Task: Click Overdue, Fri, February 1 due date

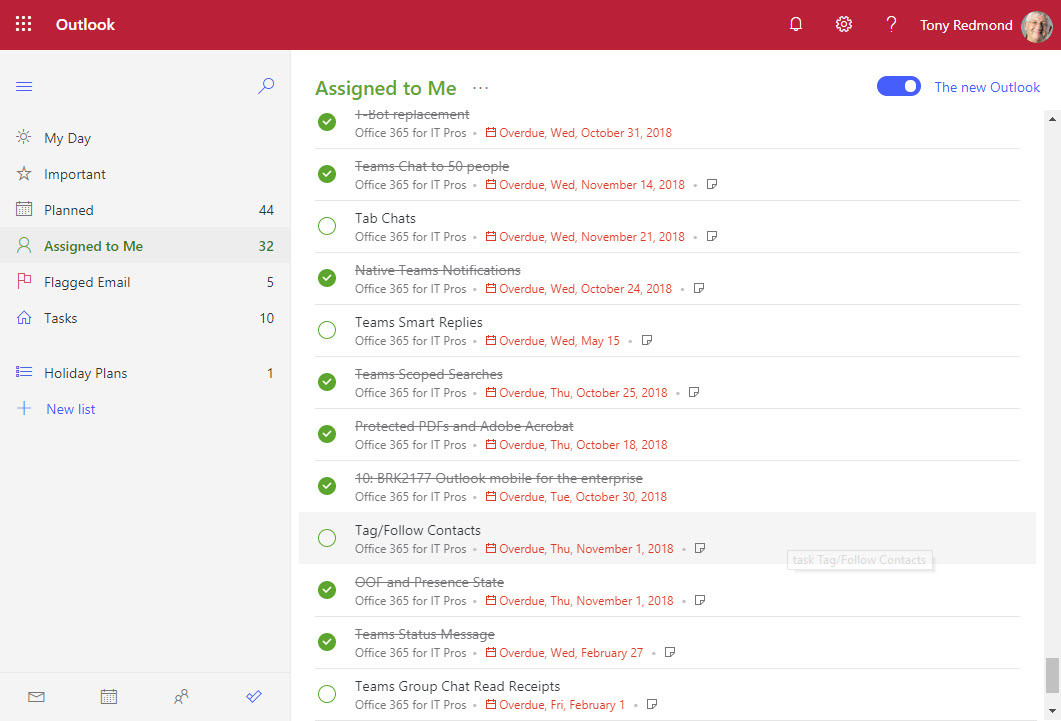Action: pos(562,705)
